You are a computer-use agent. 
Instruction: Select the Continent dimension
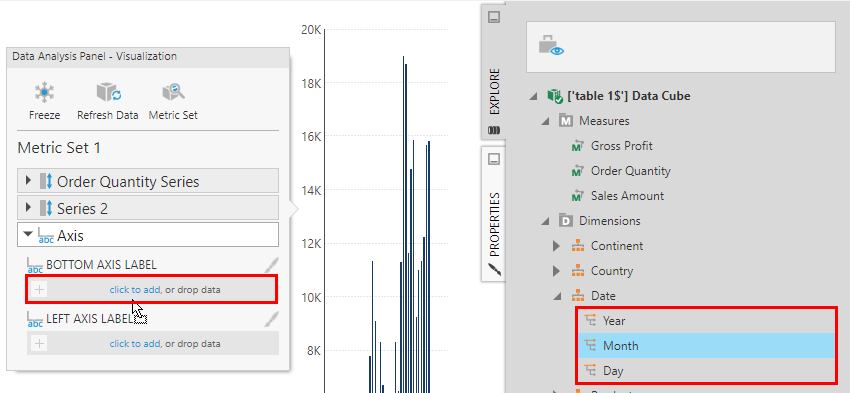[x=617, y=246]
